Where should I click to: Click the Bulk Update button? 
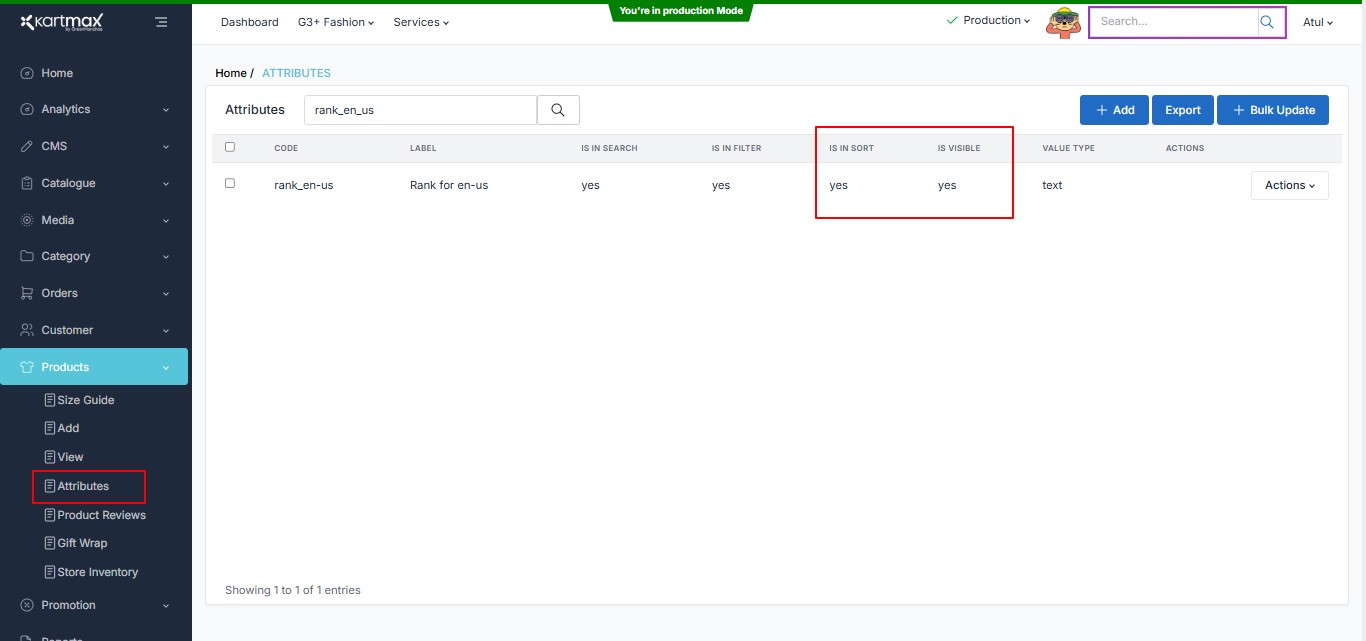click(x=1272, y=110)
